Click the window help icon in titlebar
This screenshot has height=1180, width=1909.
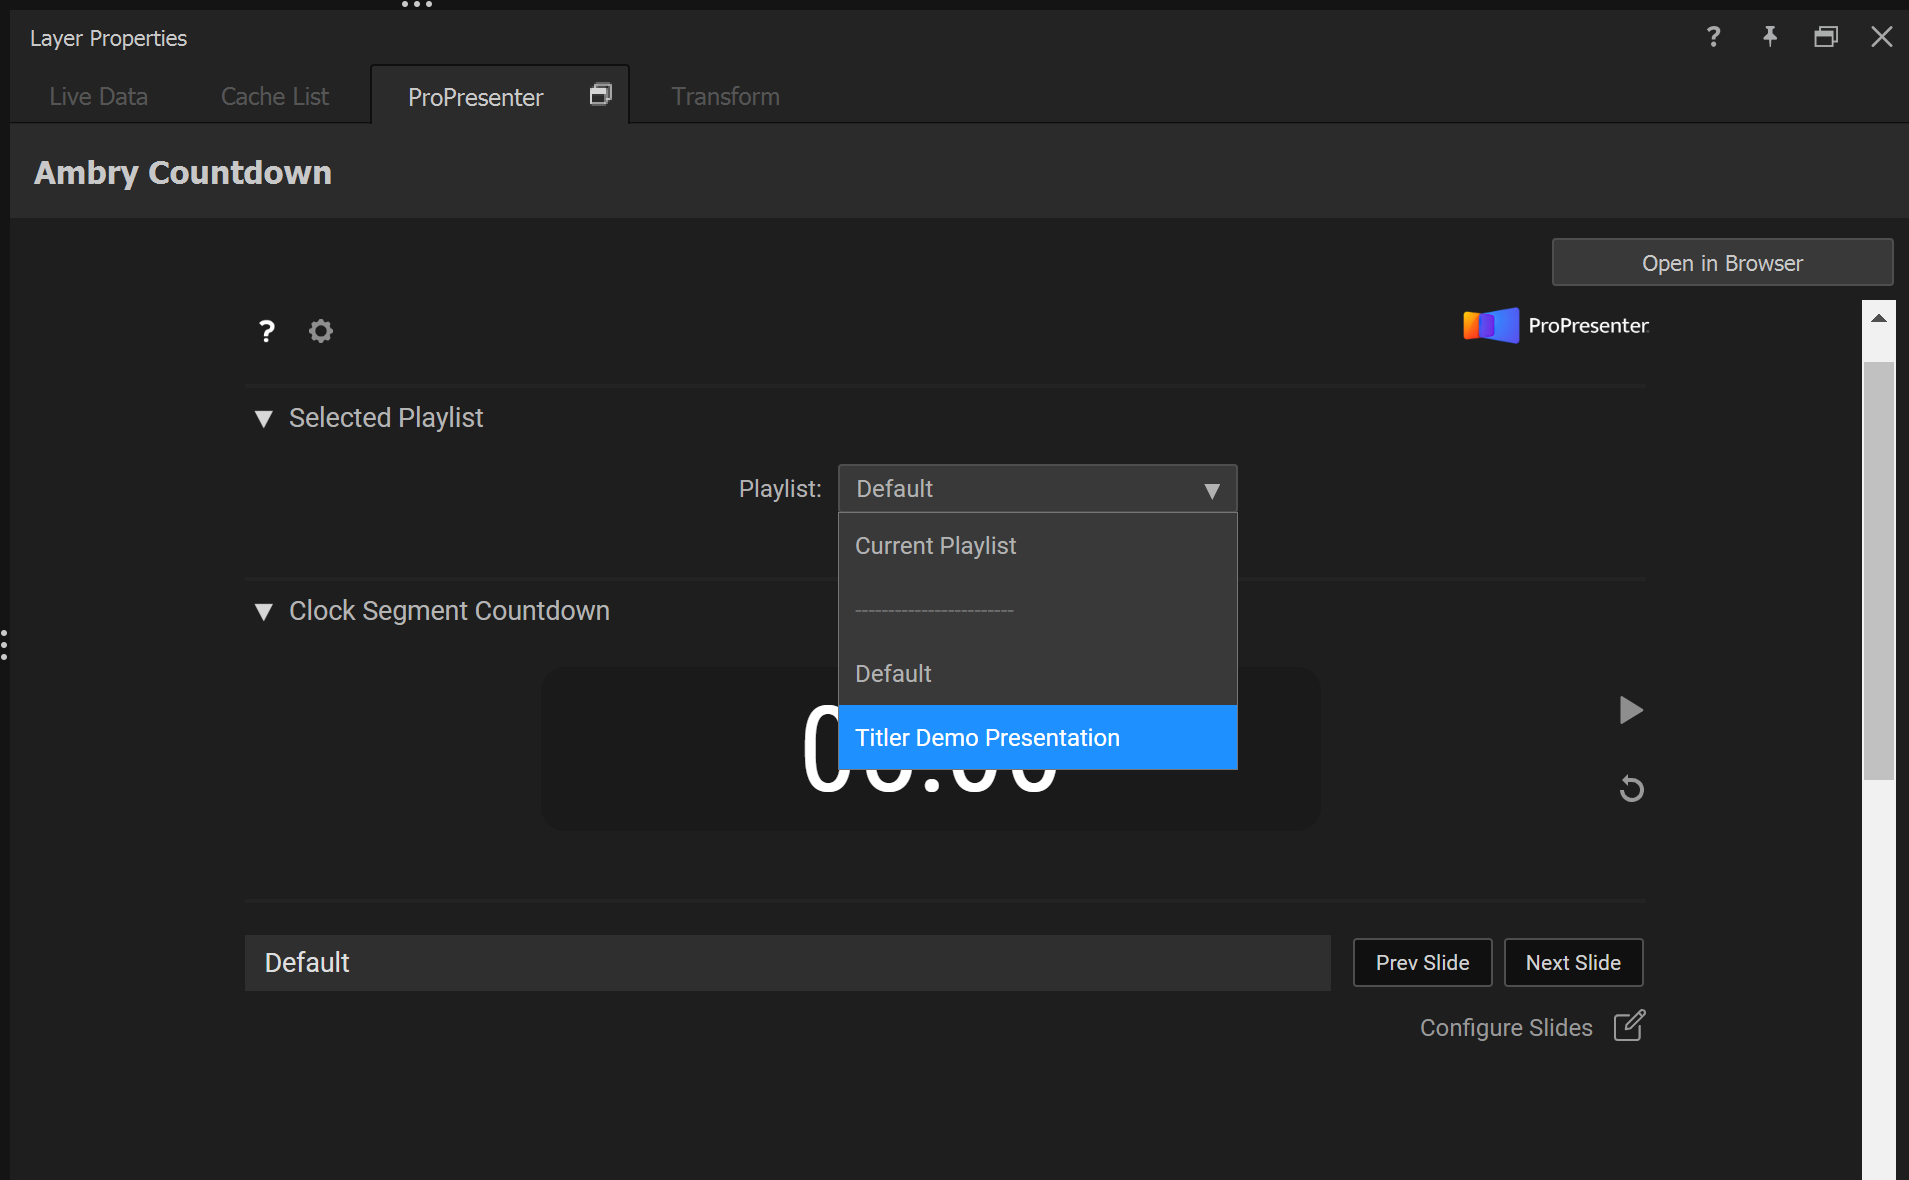1713,37
